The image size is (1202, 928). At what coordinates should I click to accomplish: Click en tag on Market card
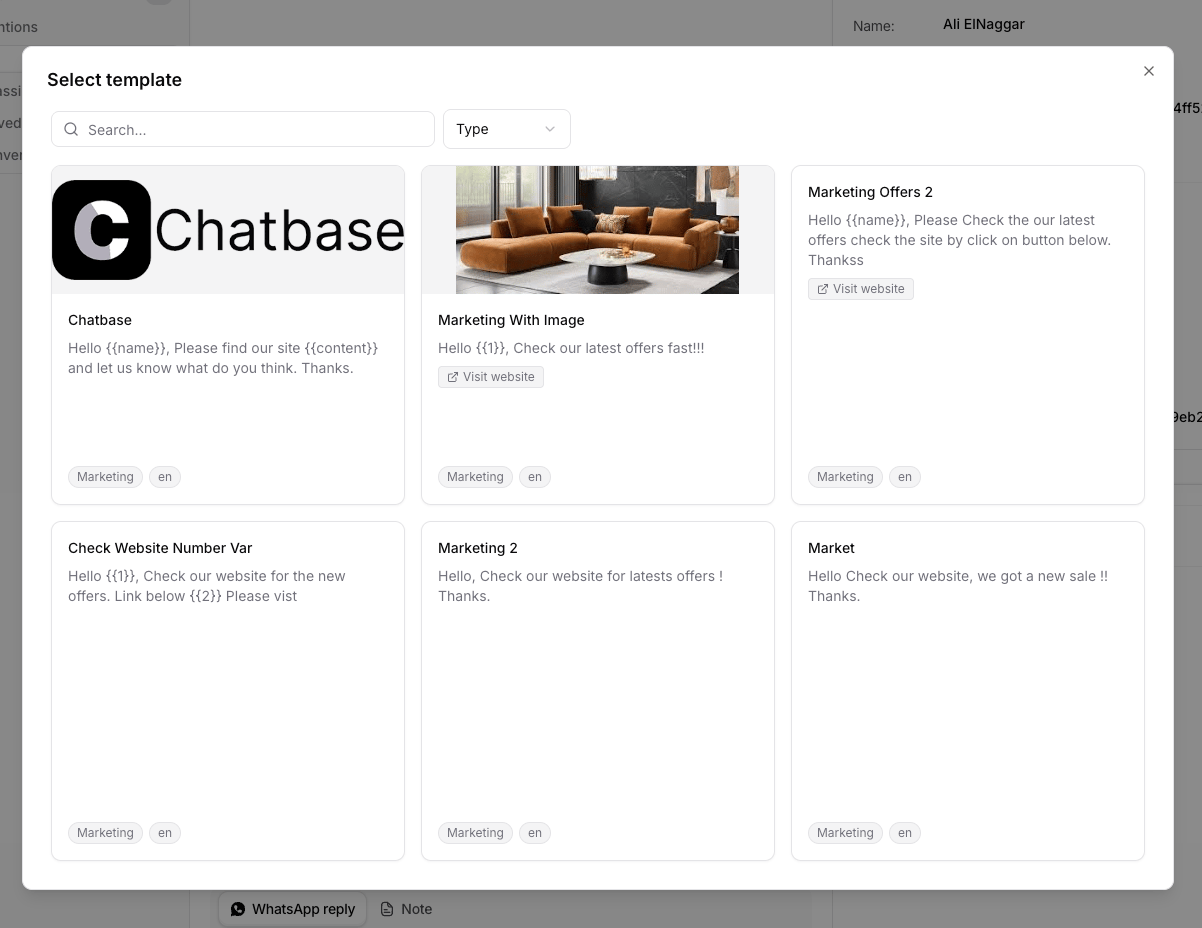tap(905, 833)
